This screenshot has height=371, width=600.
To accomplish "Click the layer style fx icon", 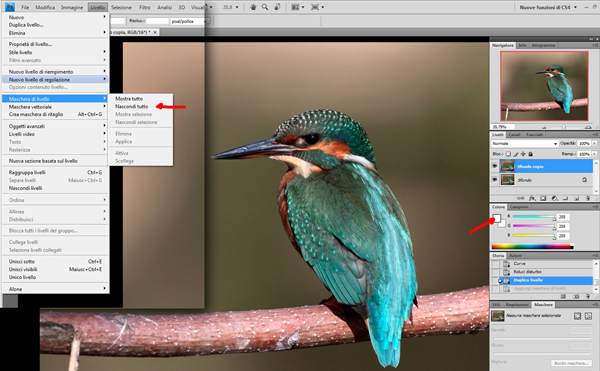I will (532, 198).
